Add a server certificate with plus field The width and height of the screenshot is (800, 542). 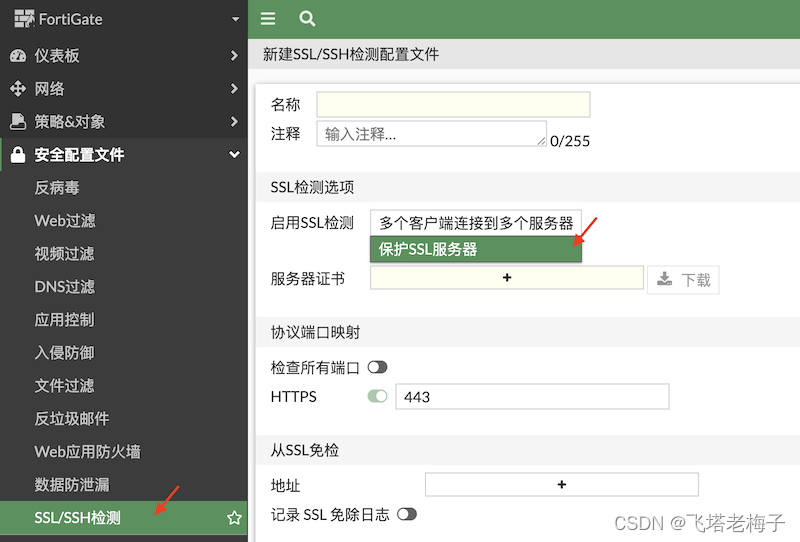[x=507, y=278]
